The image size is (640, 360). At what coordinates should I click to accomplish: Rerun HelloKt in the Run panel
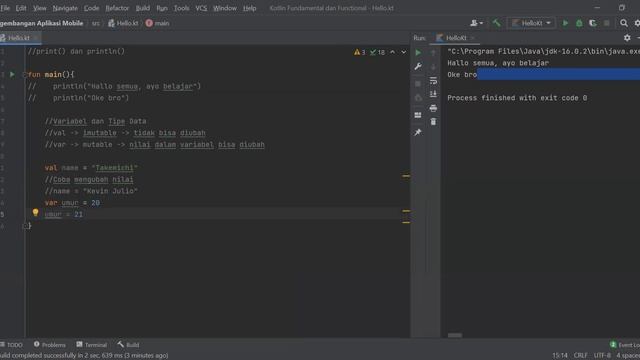point(418,53)
